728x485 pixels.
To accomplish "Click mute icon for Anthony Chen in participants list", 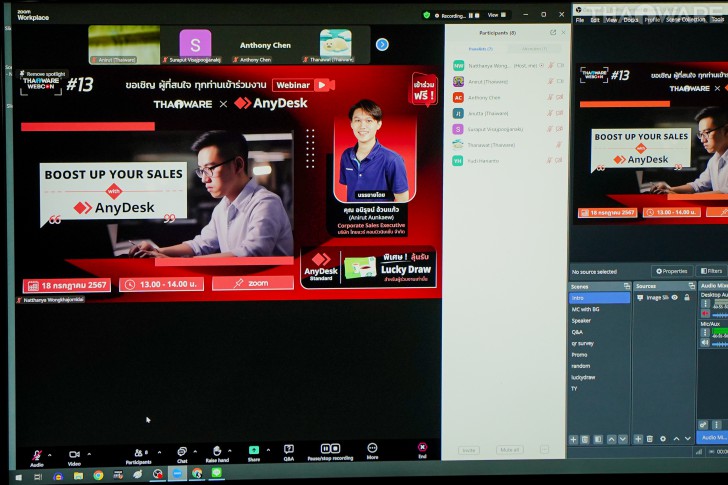I will click(x=550, y=97).
